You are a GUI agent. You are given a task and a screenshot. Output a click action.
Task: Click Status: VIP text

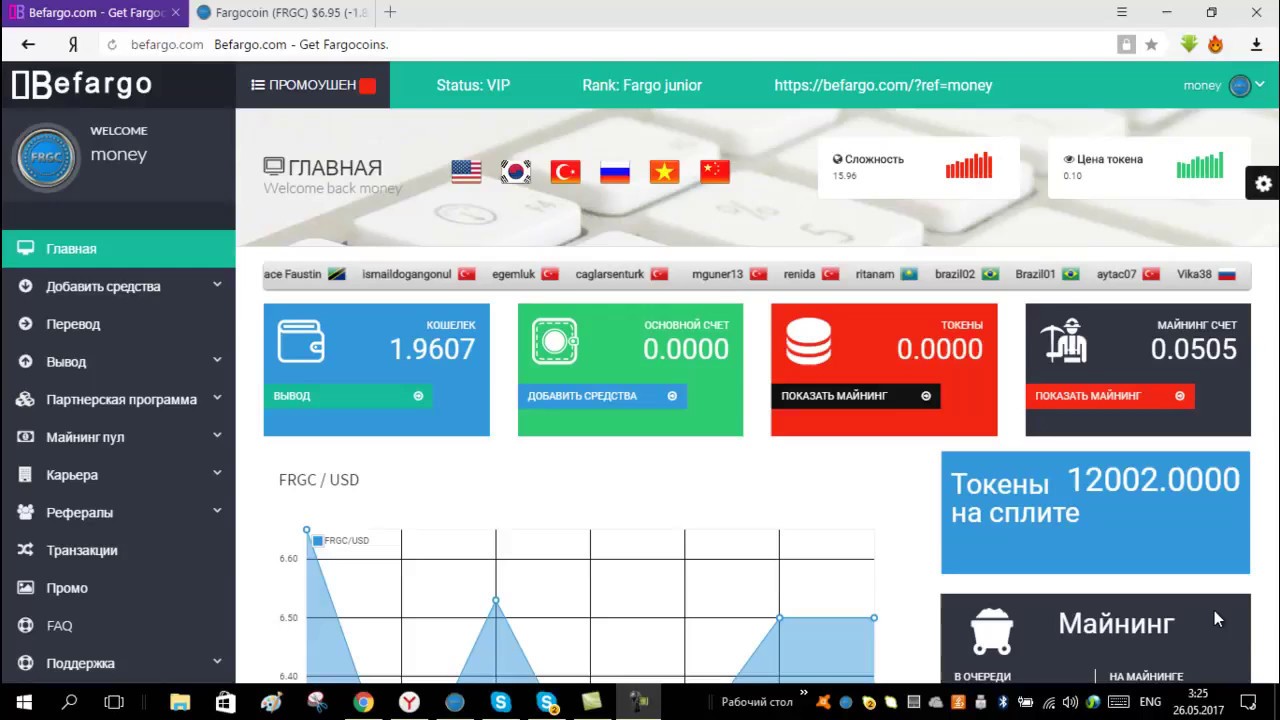[x=473, y=85]
